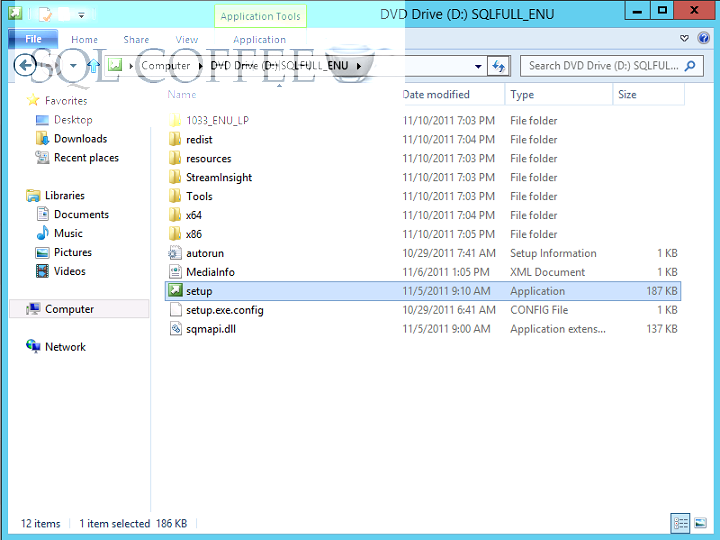The width and height of the screenshot is (720, 540).
Task: Sort by Type column header
Action: [x=522, y=95]
